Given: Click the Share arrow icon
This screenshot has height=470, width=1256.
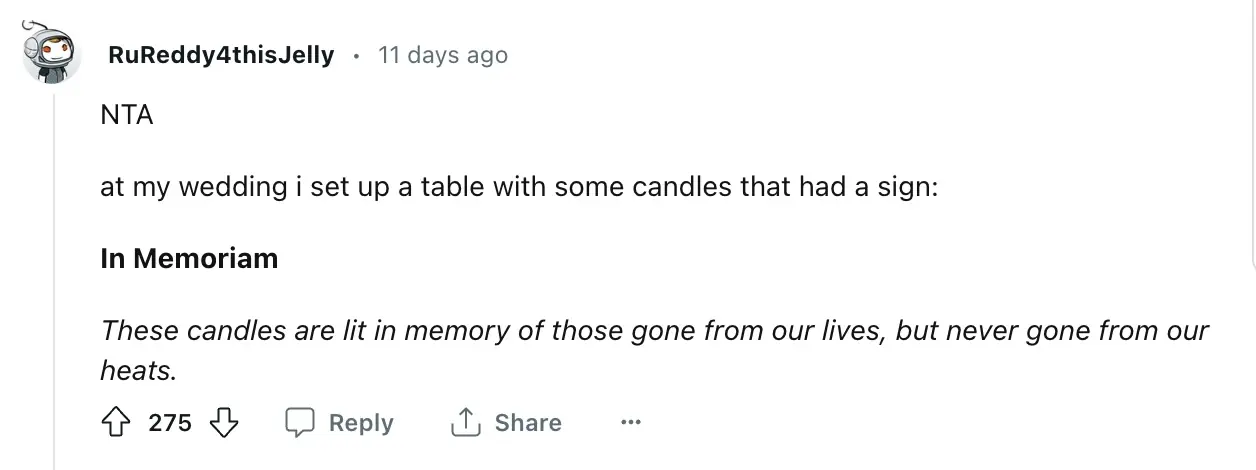Looking at the screenshot, I should [x=466, y=423].
